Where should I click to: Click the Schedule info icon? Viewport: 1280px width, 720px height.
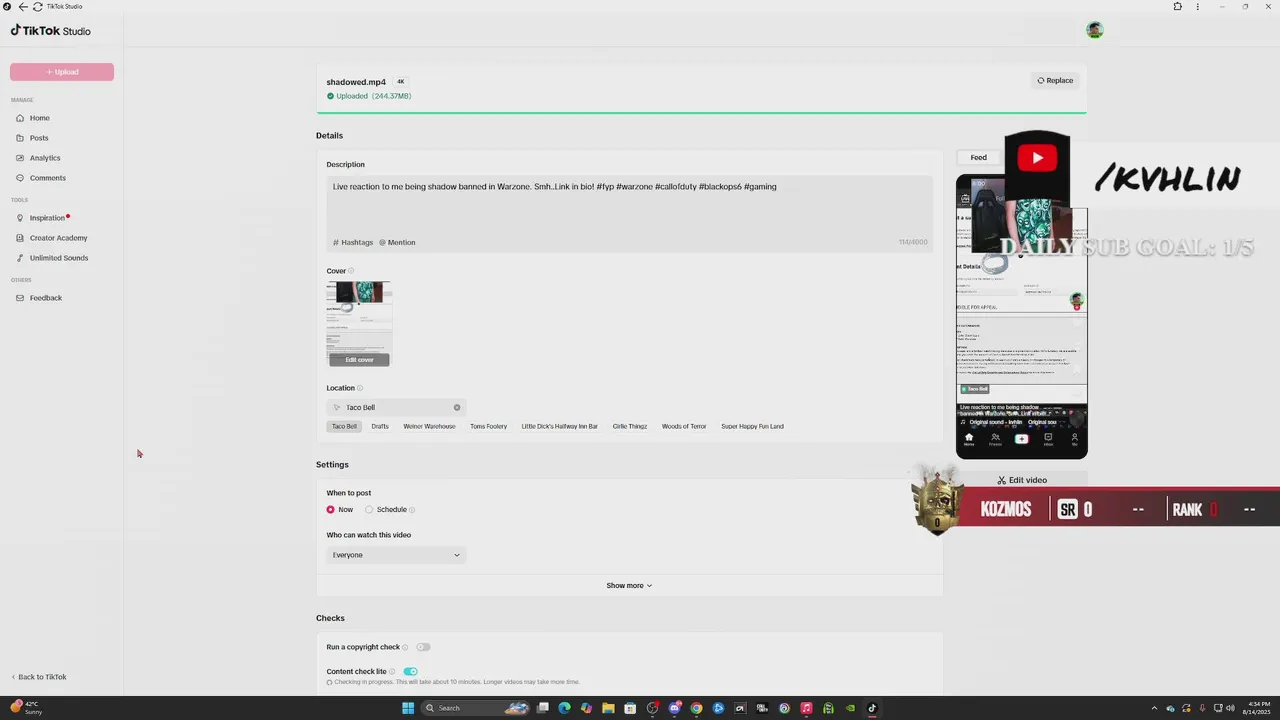coord(412,510)
